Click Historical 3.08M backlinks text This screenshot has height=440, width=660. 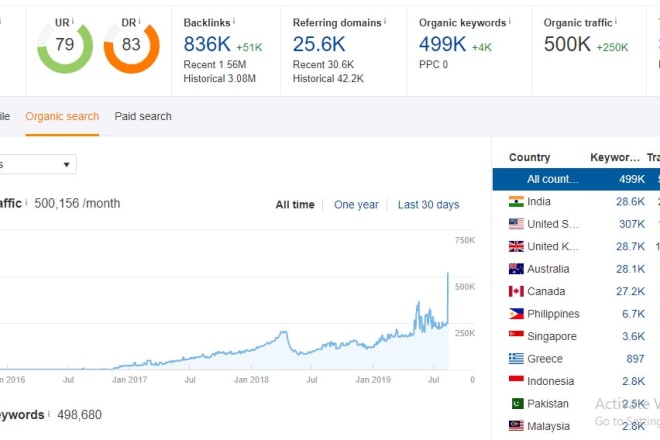coord(219,78)
